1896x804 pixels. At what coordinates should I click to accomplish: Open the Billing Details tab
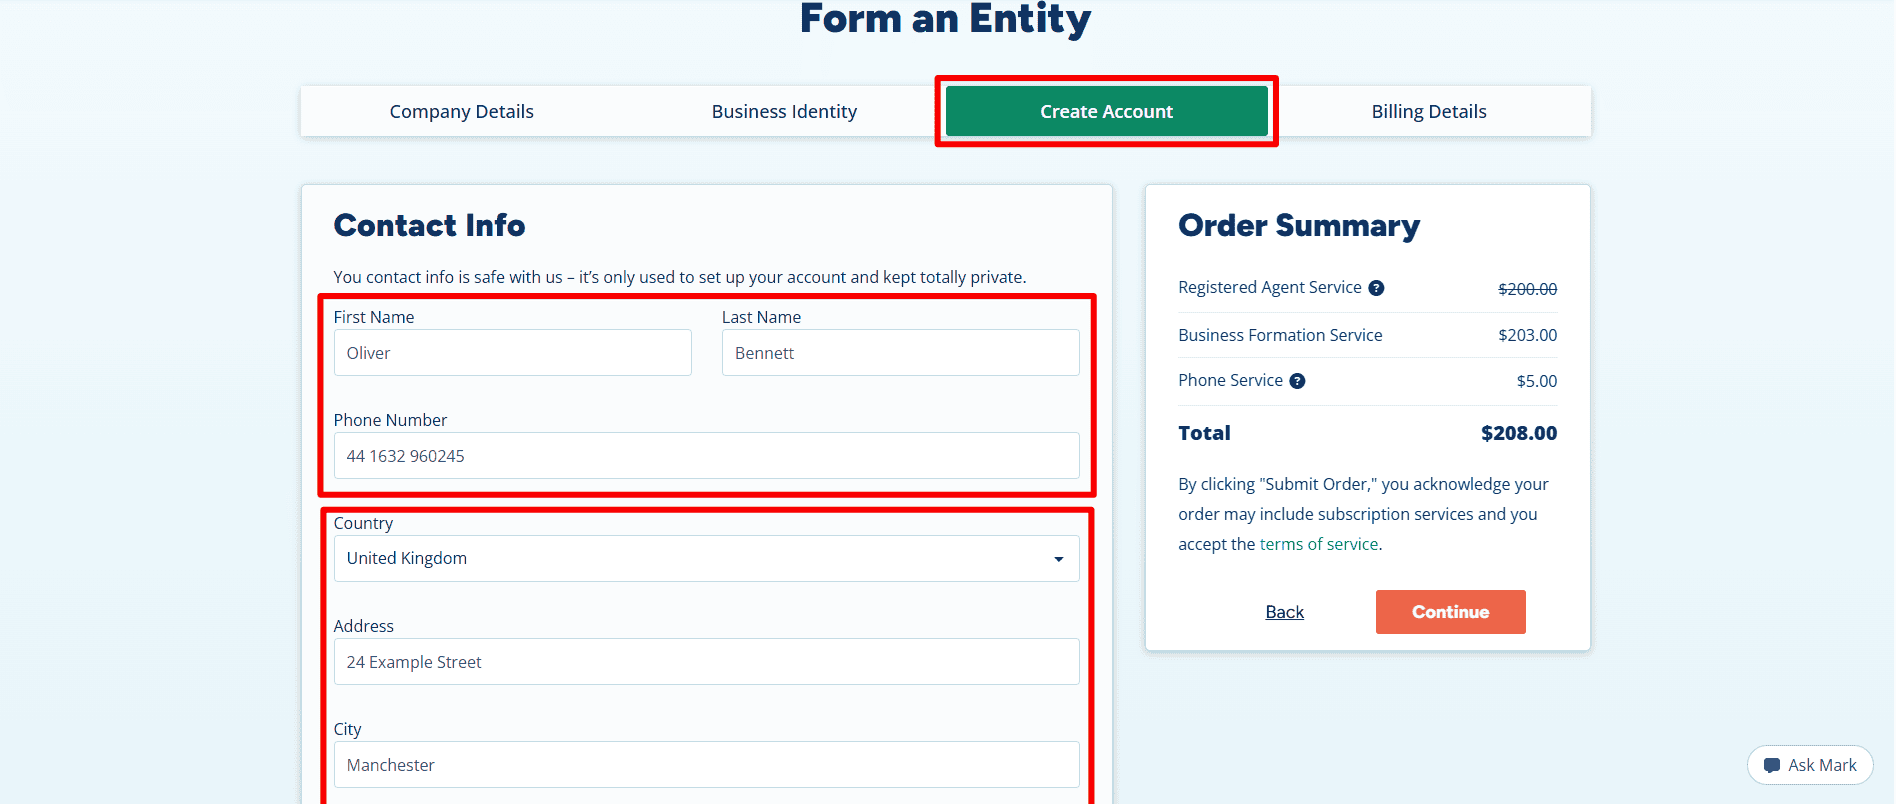(x=1429, y=111)
